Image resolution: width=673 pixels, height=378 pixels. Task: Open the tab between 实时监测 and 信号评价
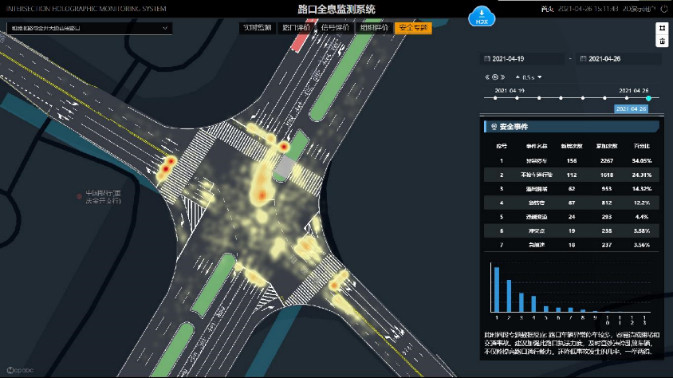[296, 28]
